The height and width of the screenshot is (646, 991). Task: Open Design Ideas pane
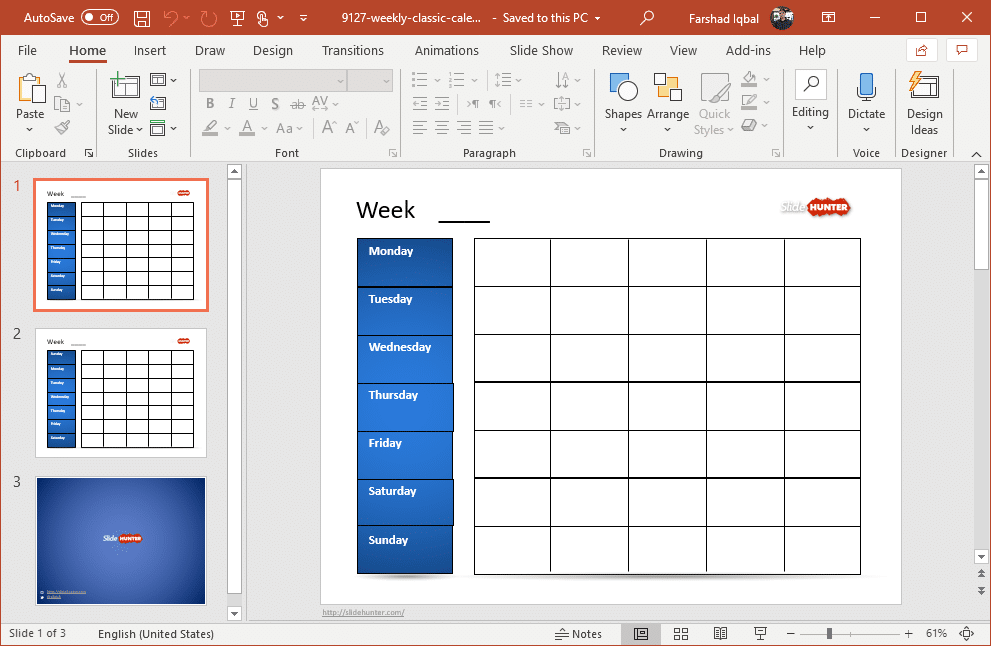pyautogui.click(x=923, y=101)
